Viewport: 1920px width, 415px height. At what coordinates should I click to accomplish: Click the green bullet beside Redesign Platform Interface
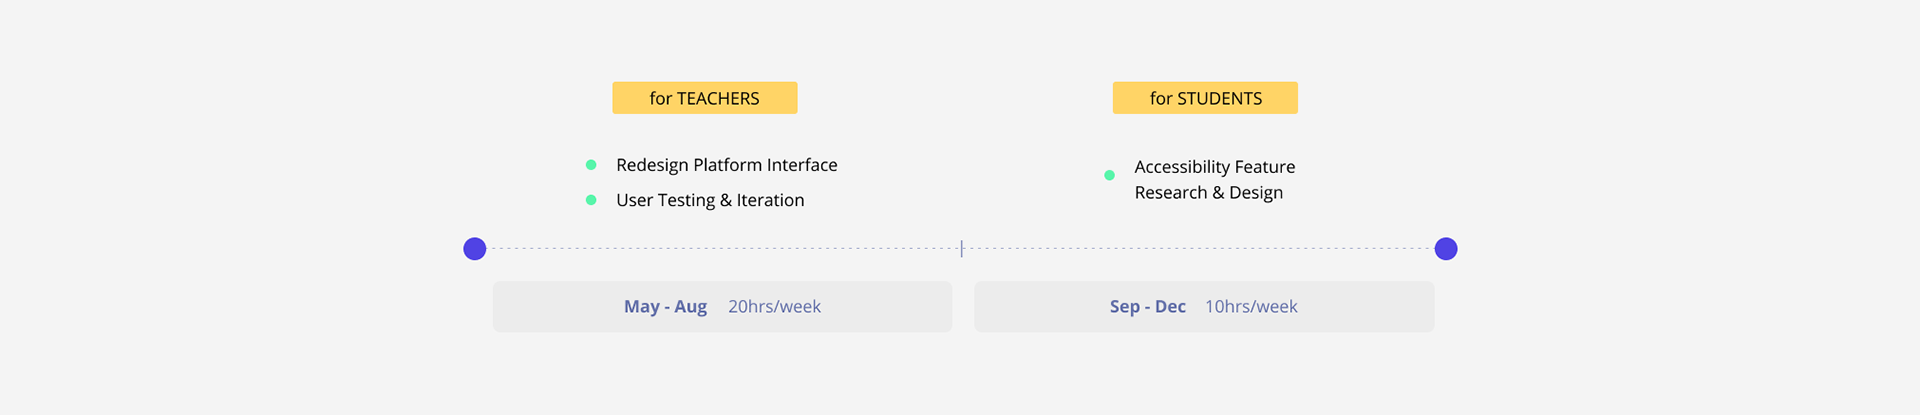591,165
